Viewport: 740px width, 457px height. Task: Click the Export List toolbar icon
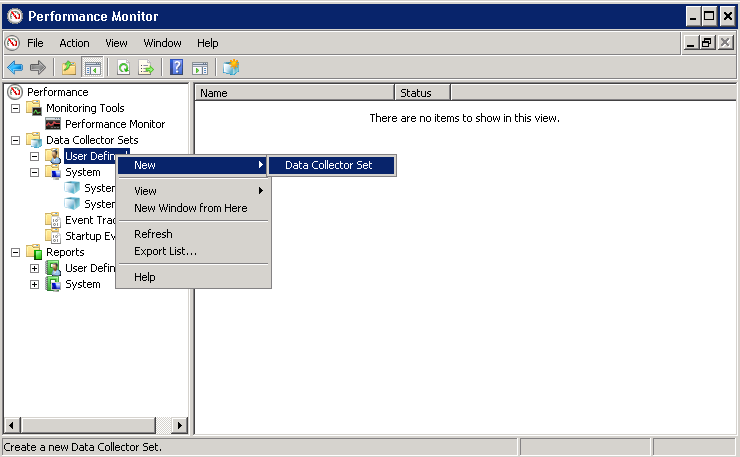pyautogui.click(x=146, y=68)
